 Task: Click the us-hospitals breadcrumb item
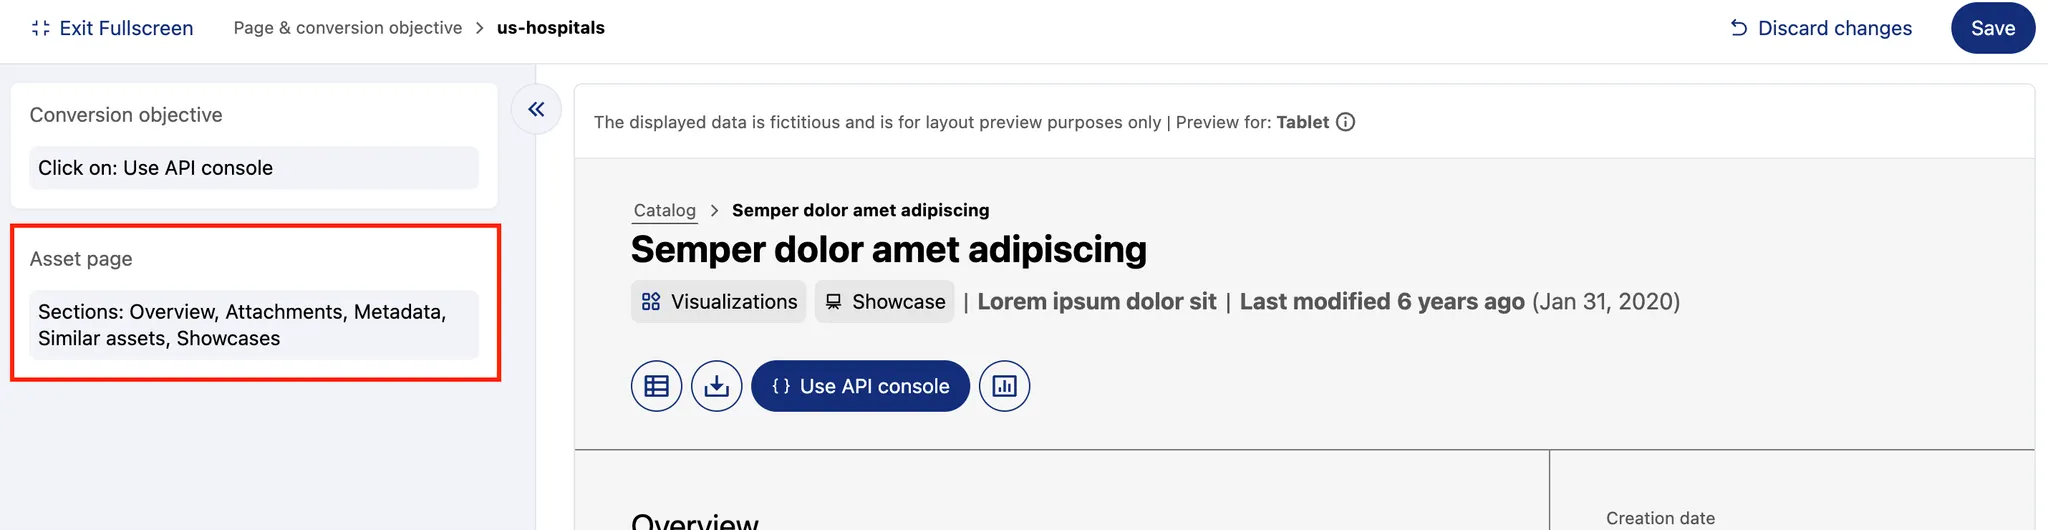point(551,28)
